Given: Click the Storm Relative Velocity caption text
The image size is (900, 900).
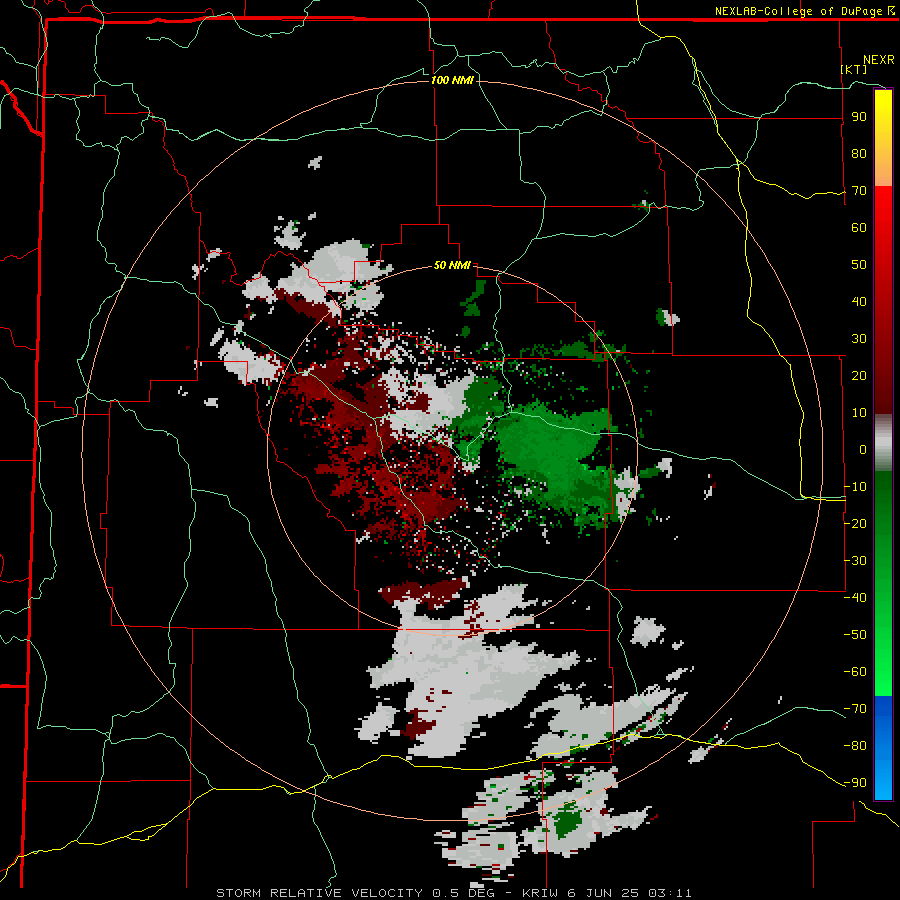Looking at the screenshot, I should click(453, 893).
